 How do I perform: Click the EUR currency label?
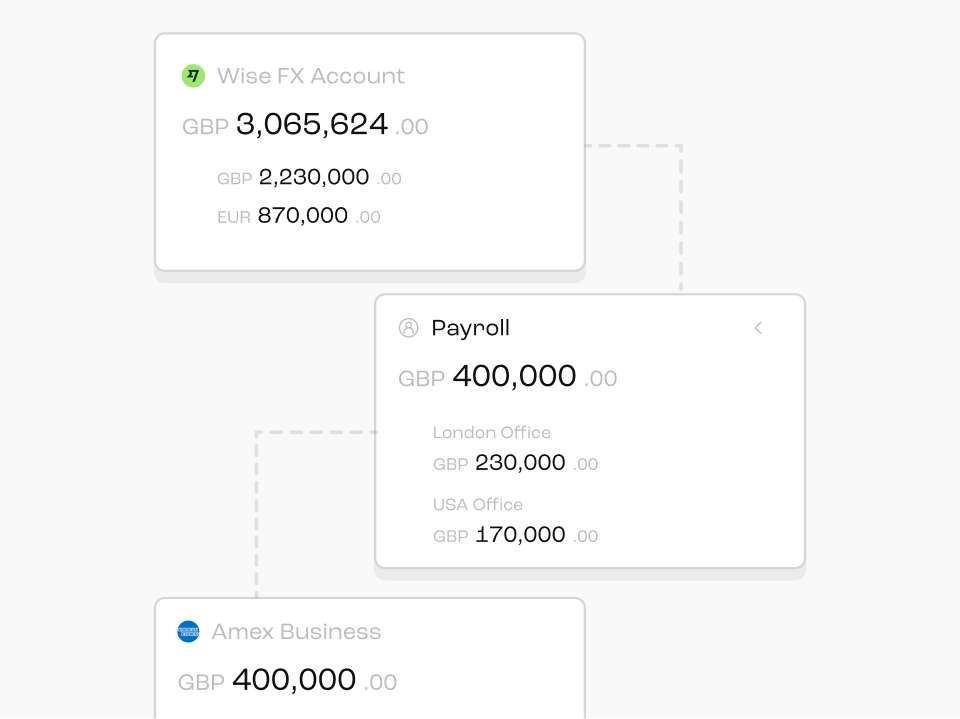(234, 217)
